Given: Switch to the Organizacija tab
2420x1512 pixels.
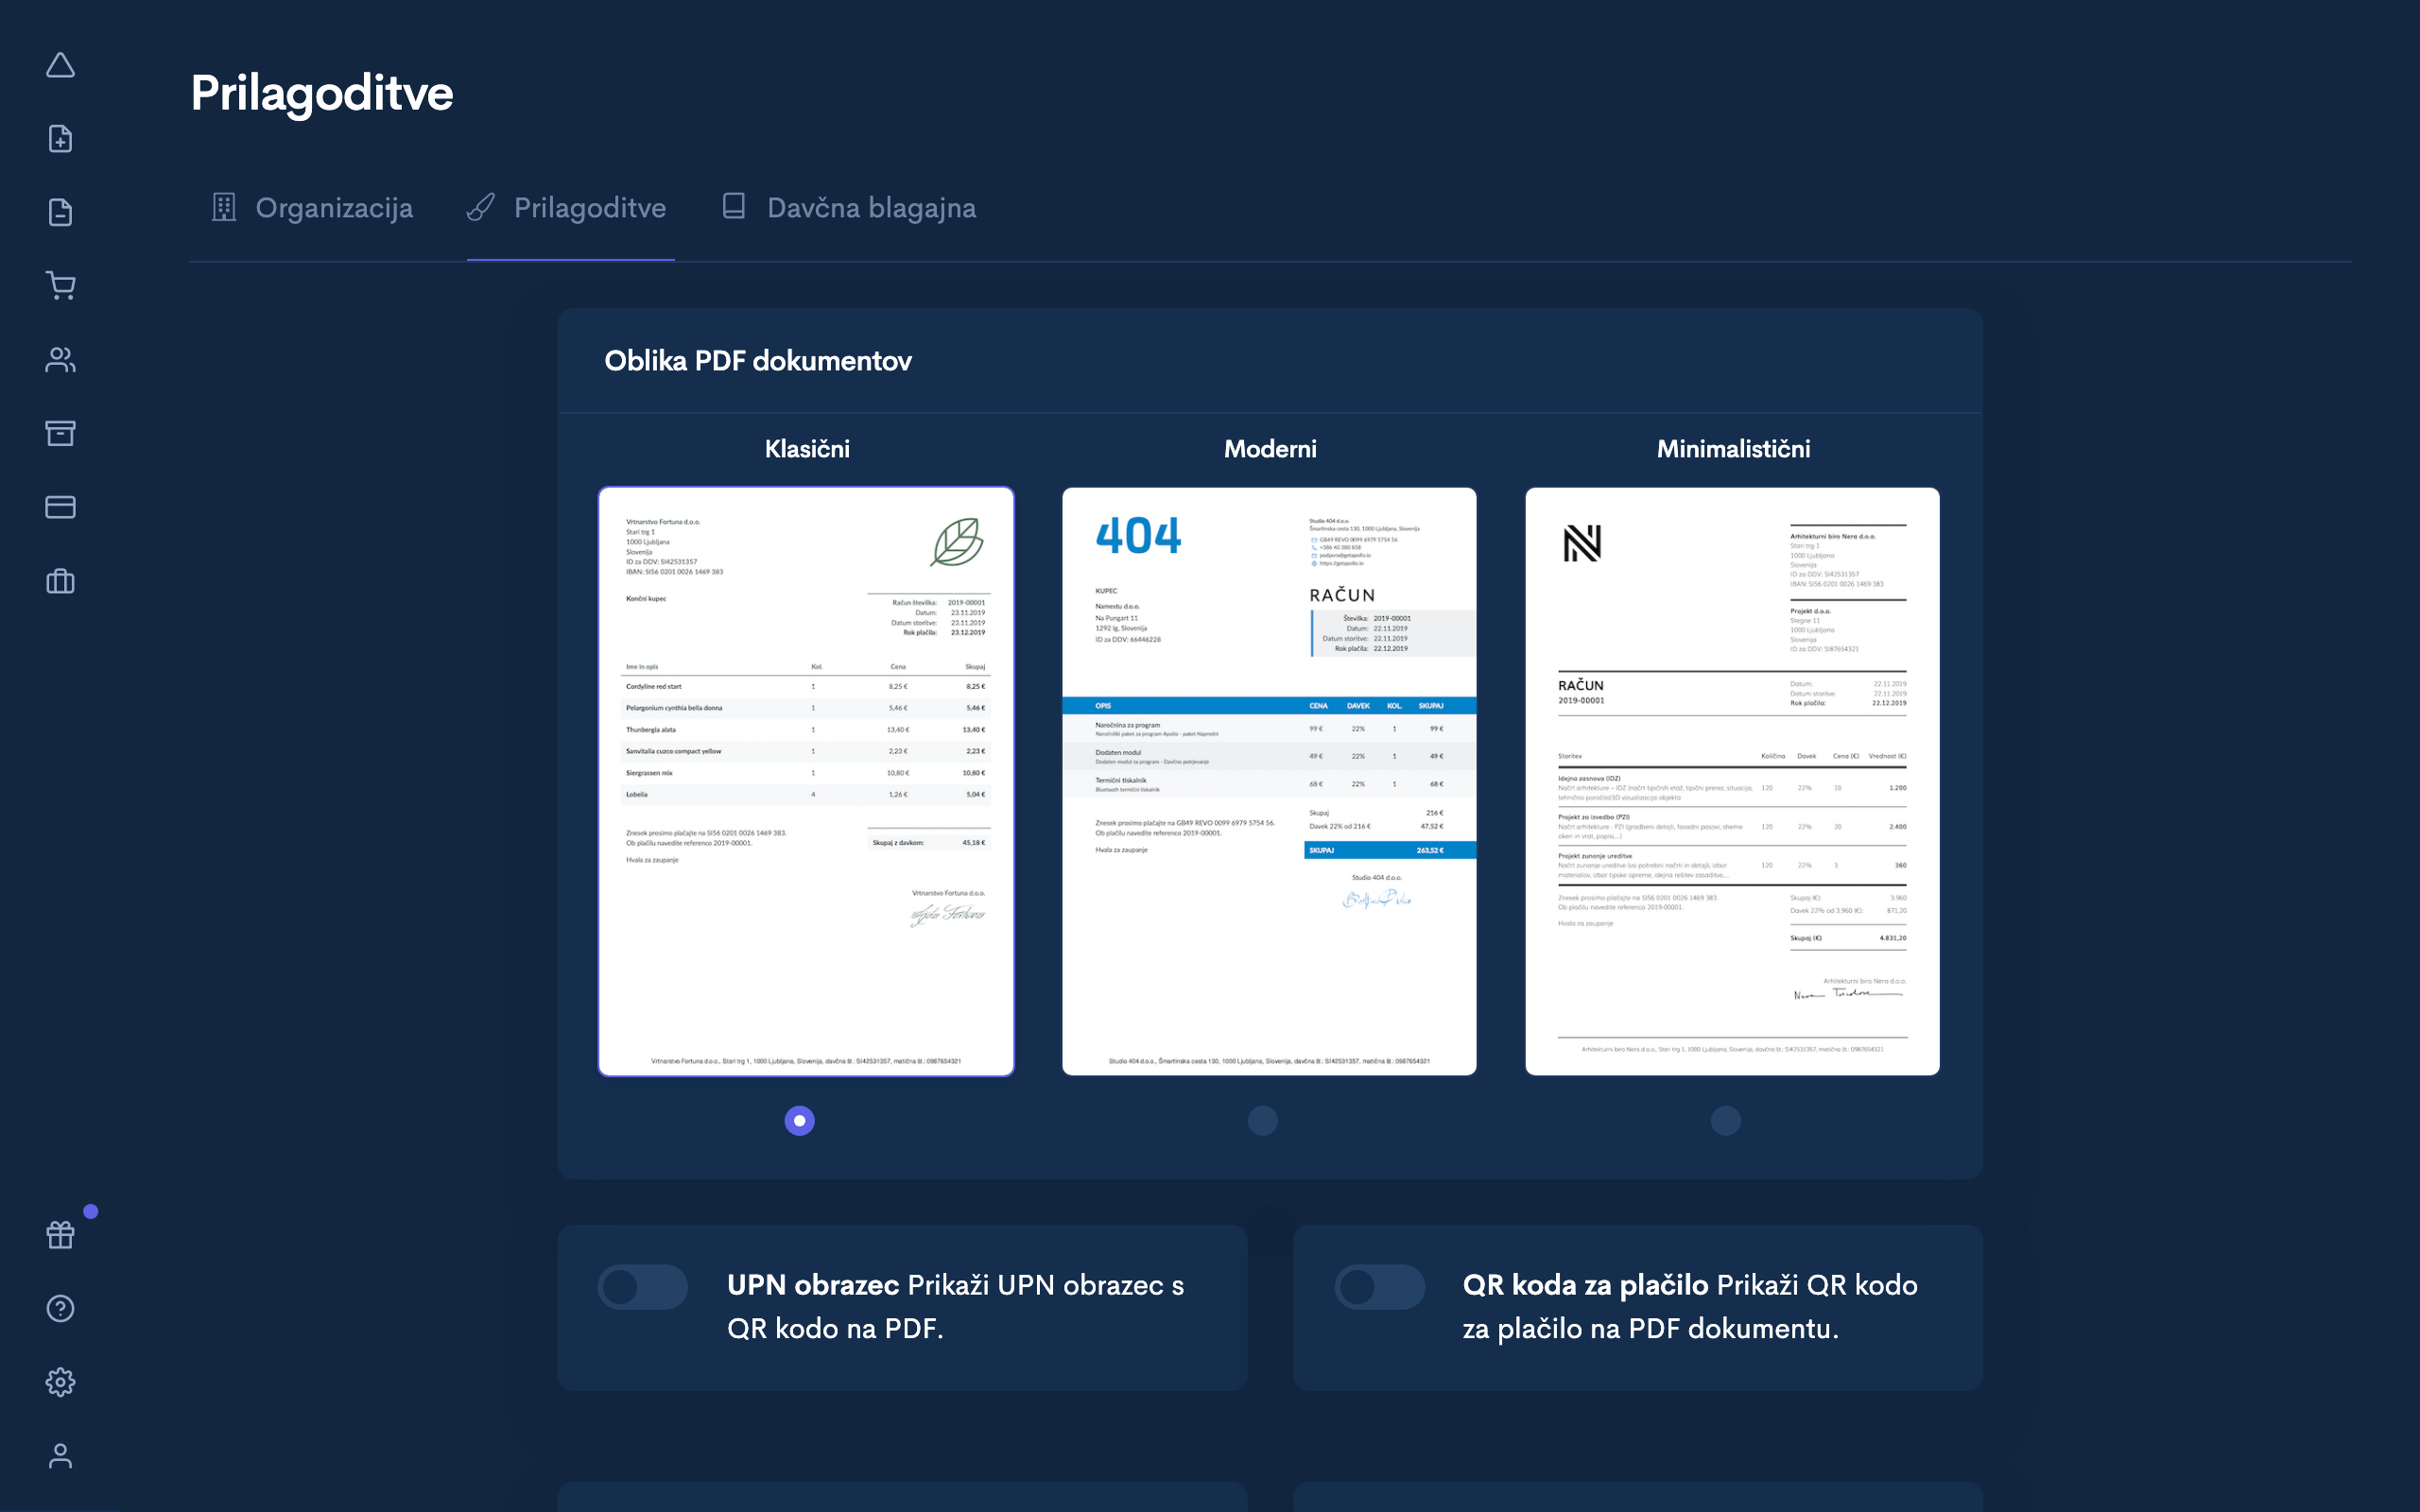Looking at the screenshot, I should 313,208.
